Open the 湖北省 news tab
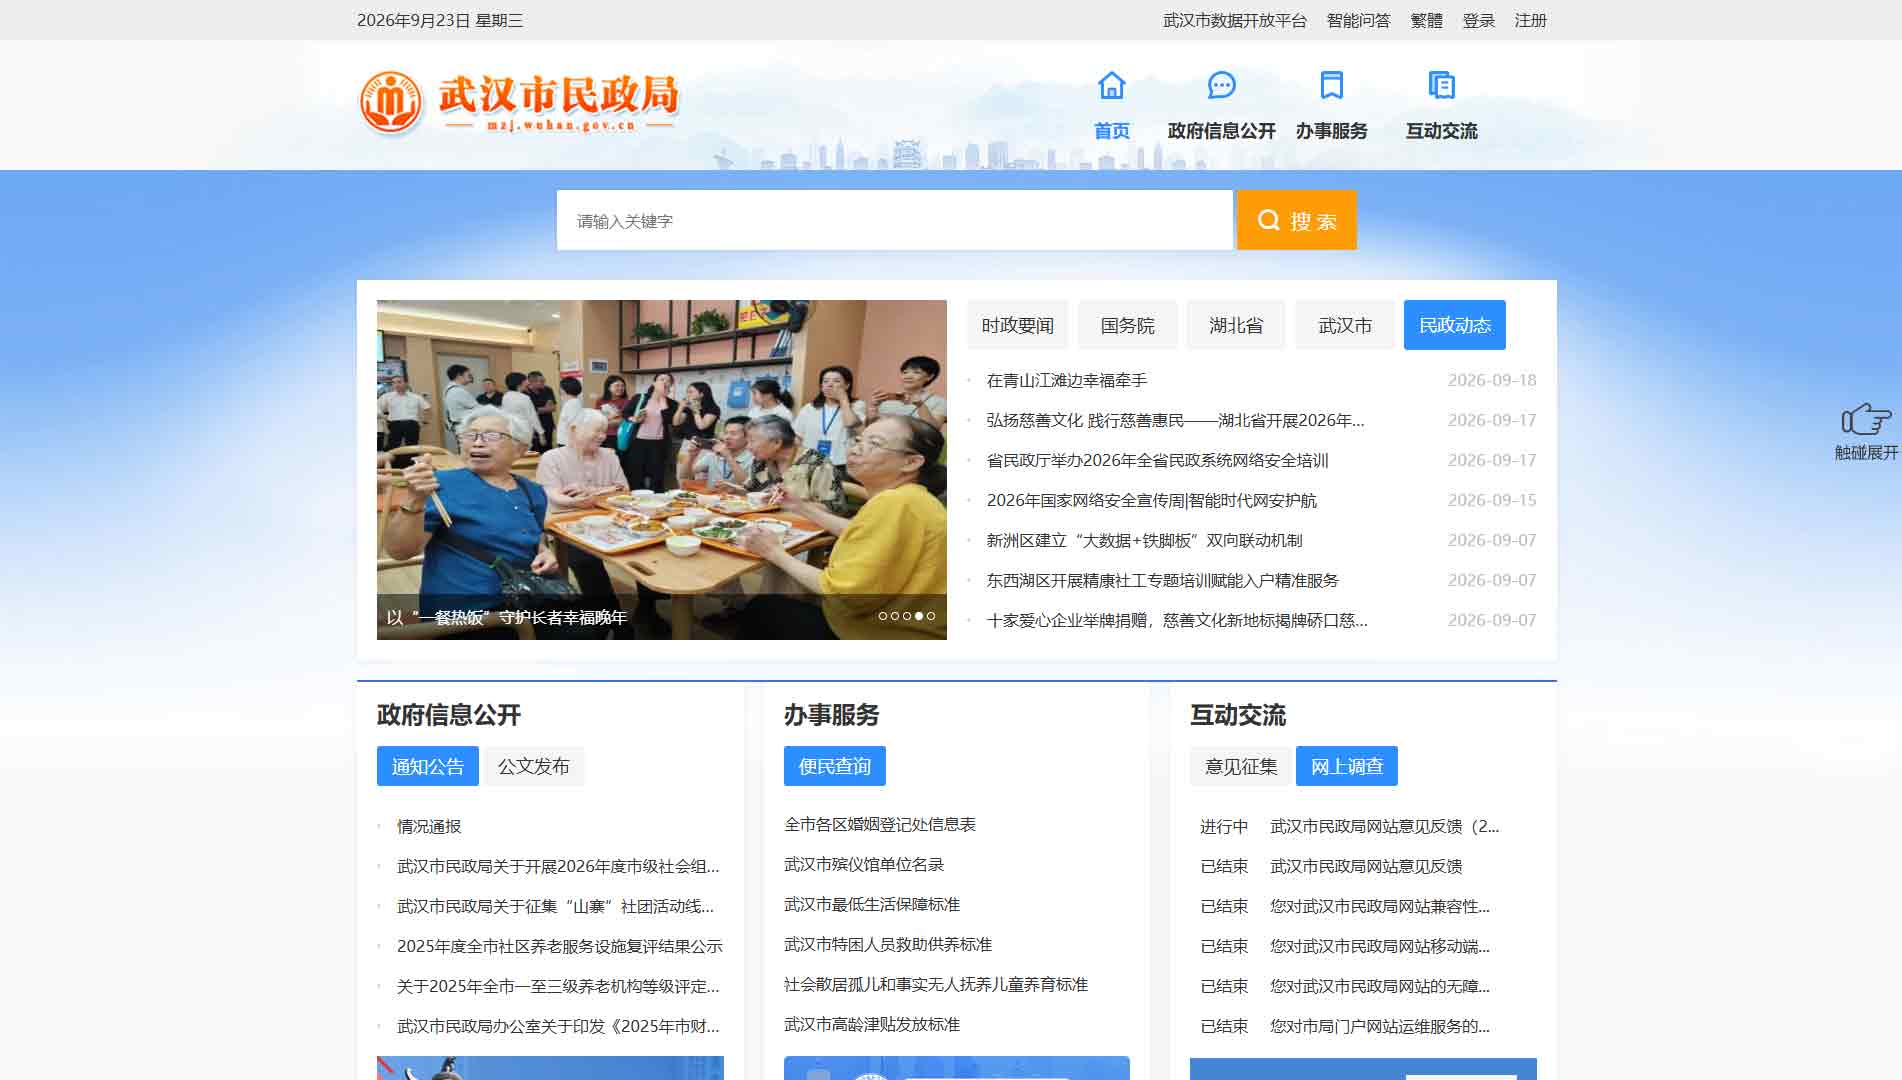Image resolution: width=1902 pixels, height=1080 pixels. [x=1236, y=325]
